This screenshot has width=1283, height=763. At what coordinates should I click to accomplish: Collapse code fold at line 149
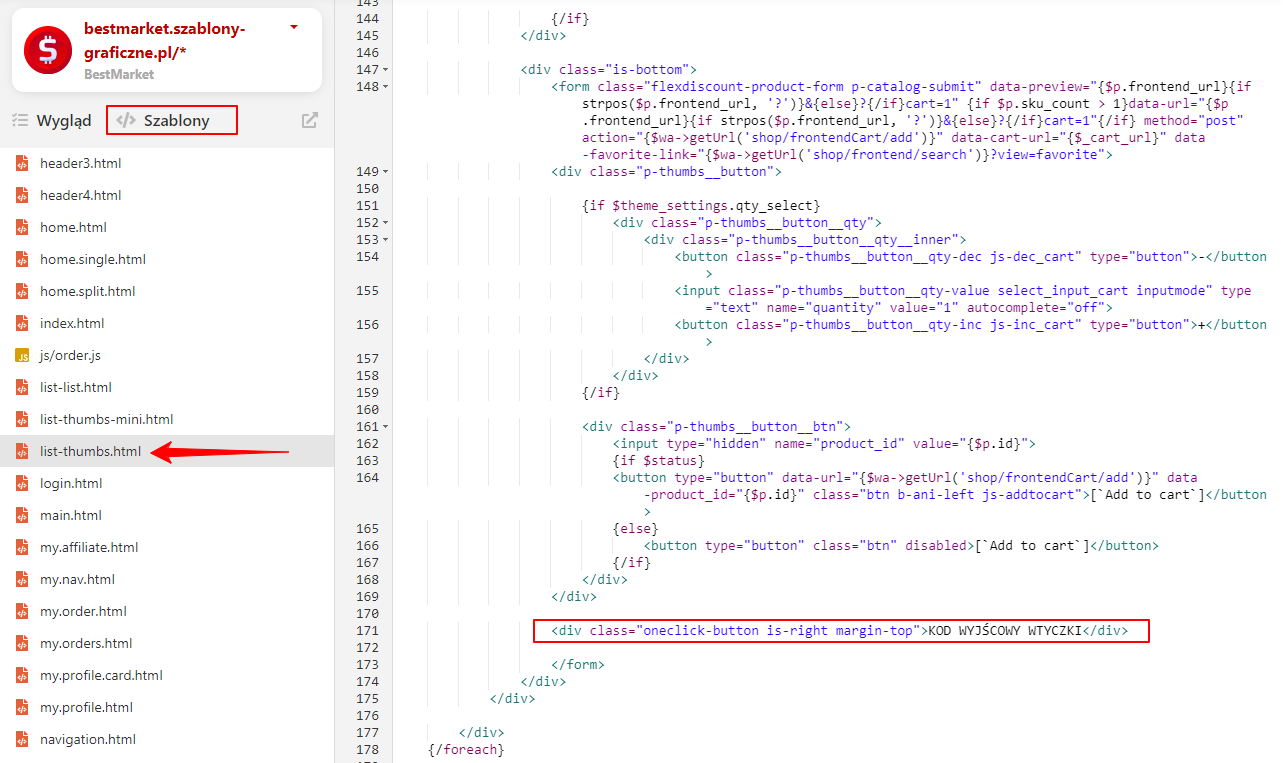click(385, 172)
